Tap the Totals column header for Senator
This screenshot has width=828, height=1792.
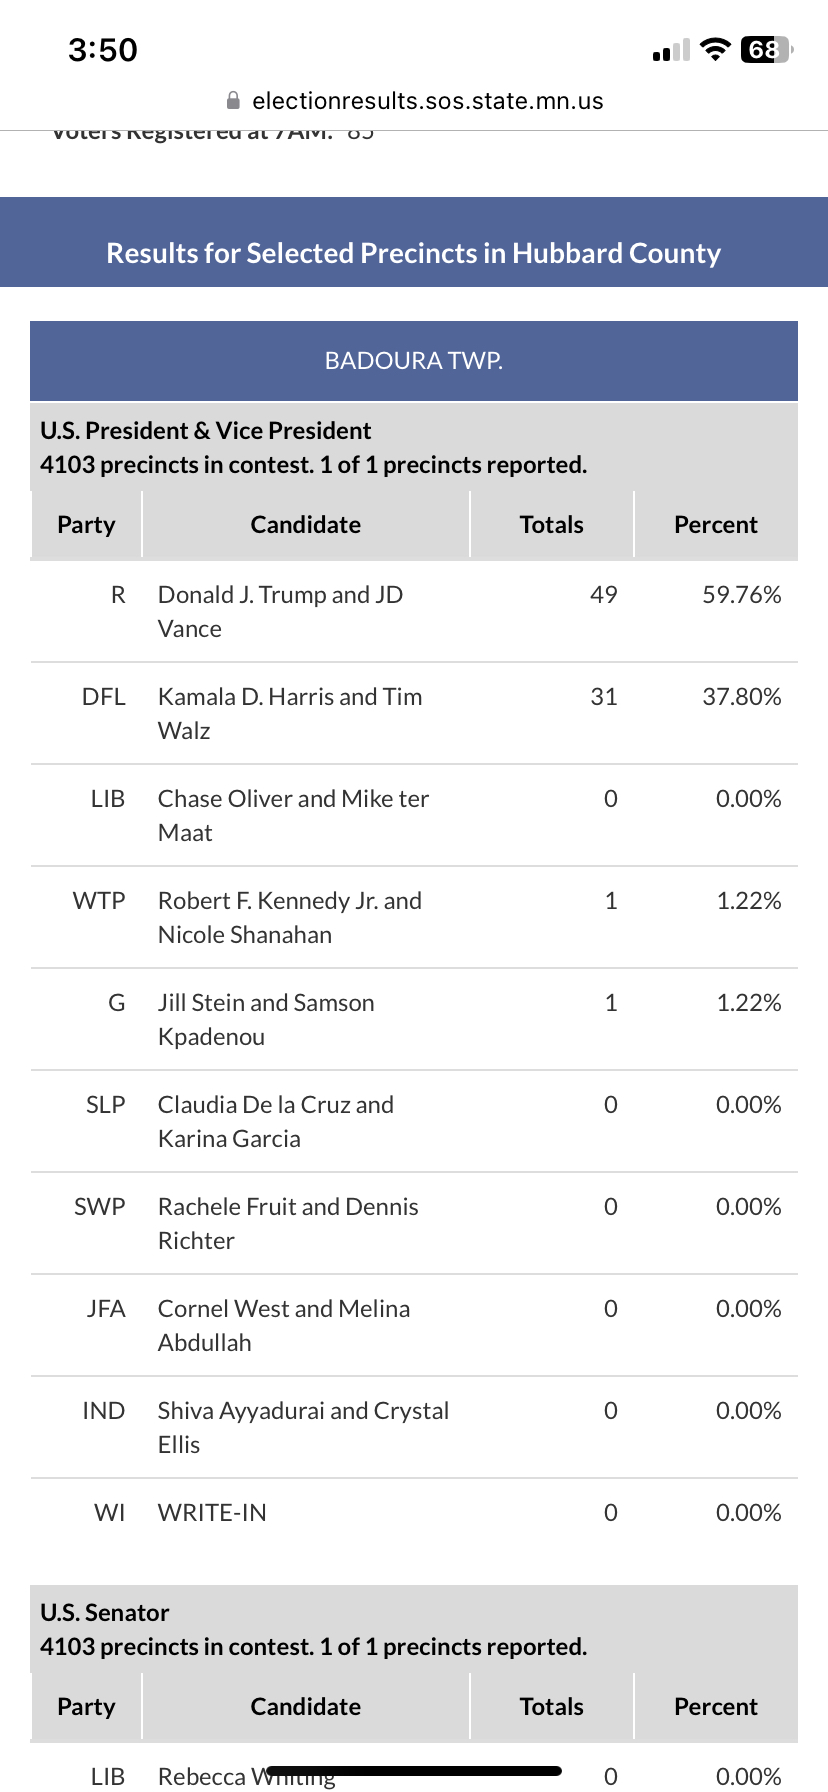click(551, 1707)
